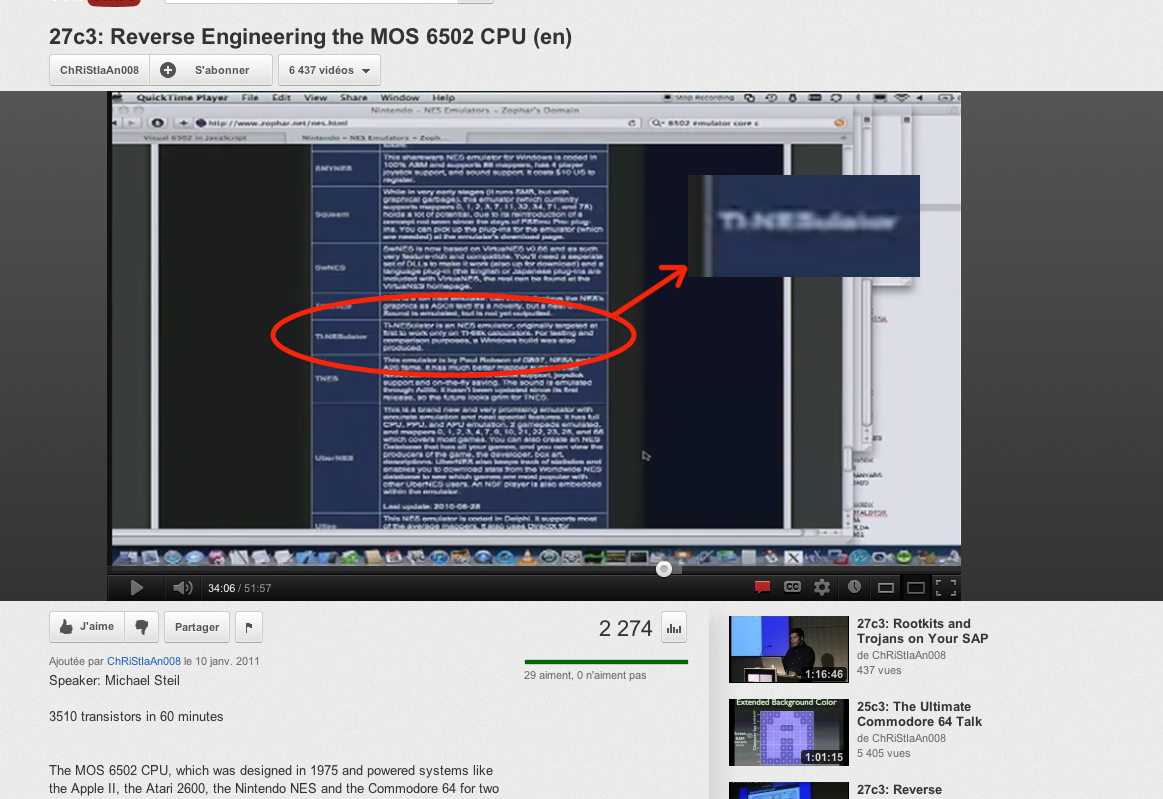Open the Rootkits and Trojans video thumbnail
Screen dimensions: 1163x799
pyautogui.click(x=788, y=649)
